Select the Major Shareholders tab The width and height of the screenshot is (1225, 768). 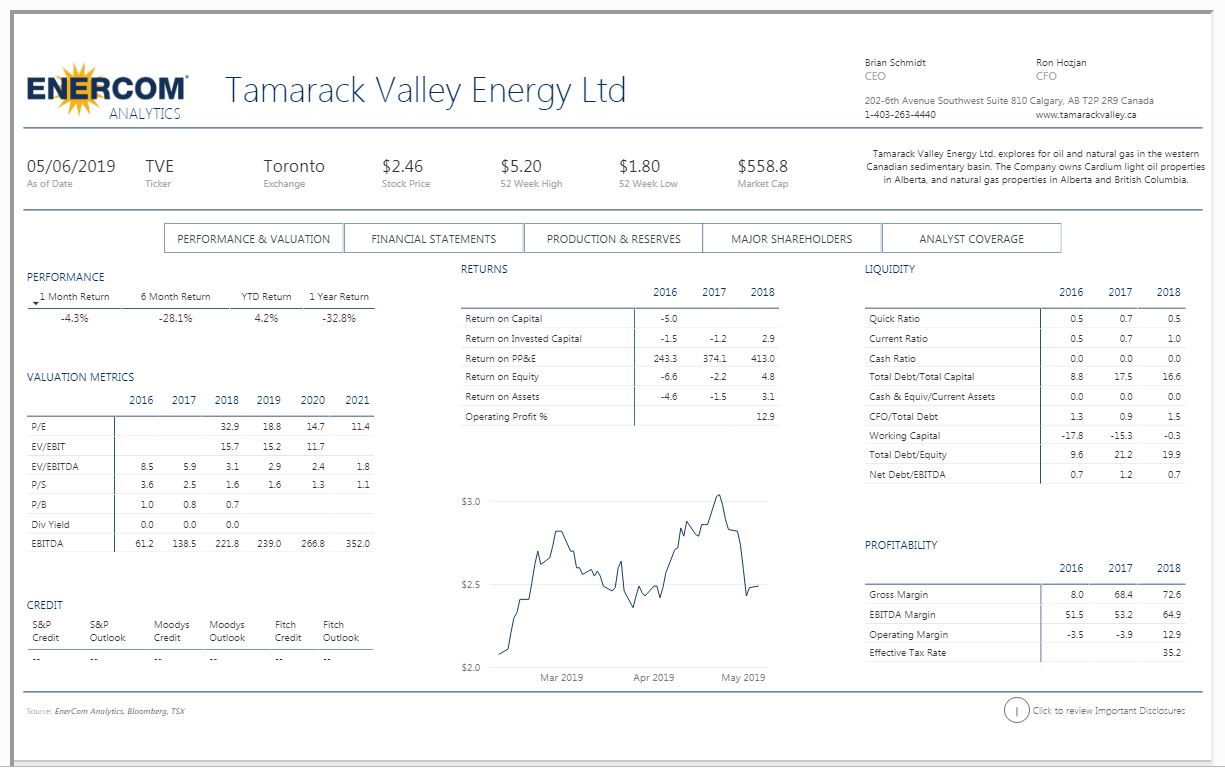[791, 239]
